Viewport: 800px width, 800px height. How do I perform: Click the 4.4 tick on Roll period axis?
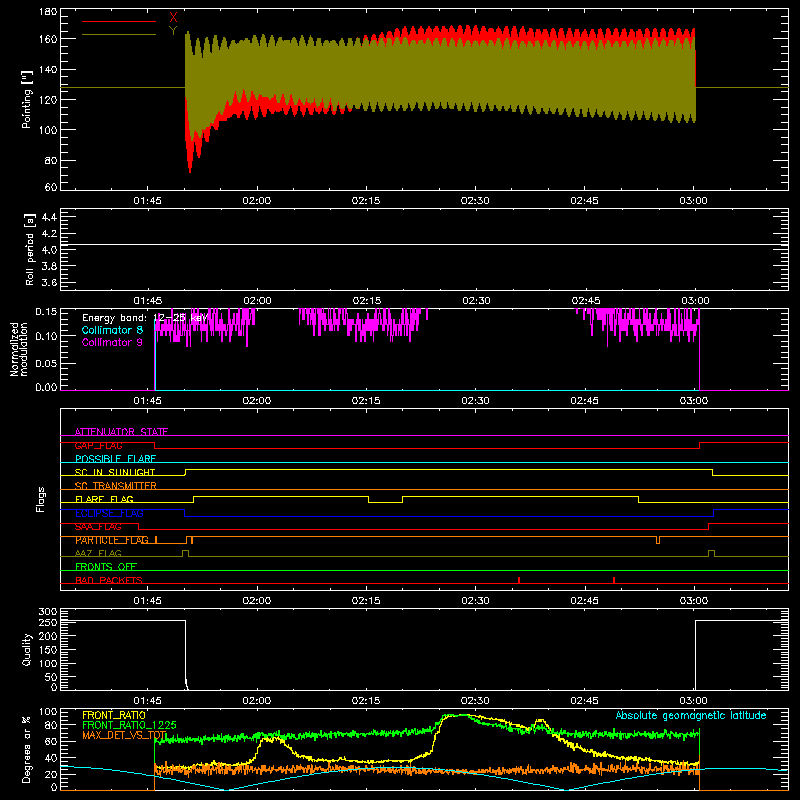click(49, 217)
